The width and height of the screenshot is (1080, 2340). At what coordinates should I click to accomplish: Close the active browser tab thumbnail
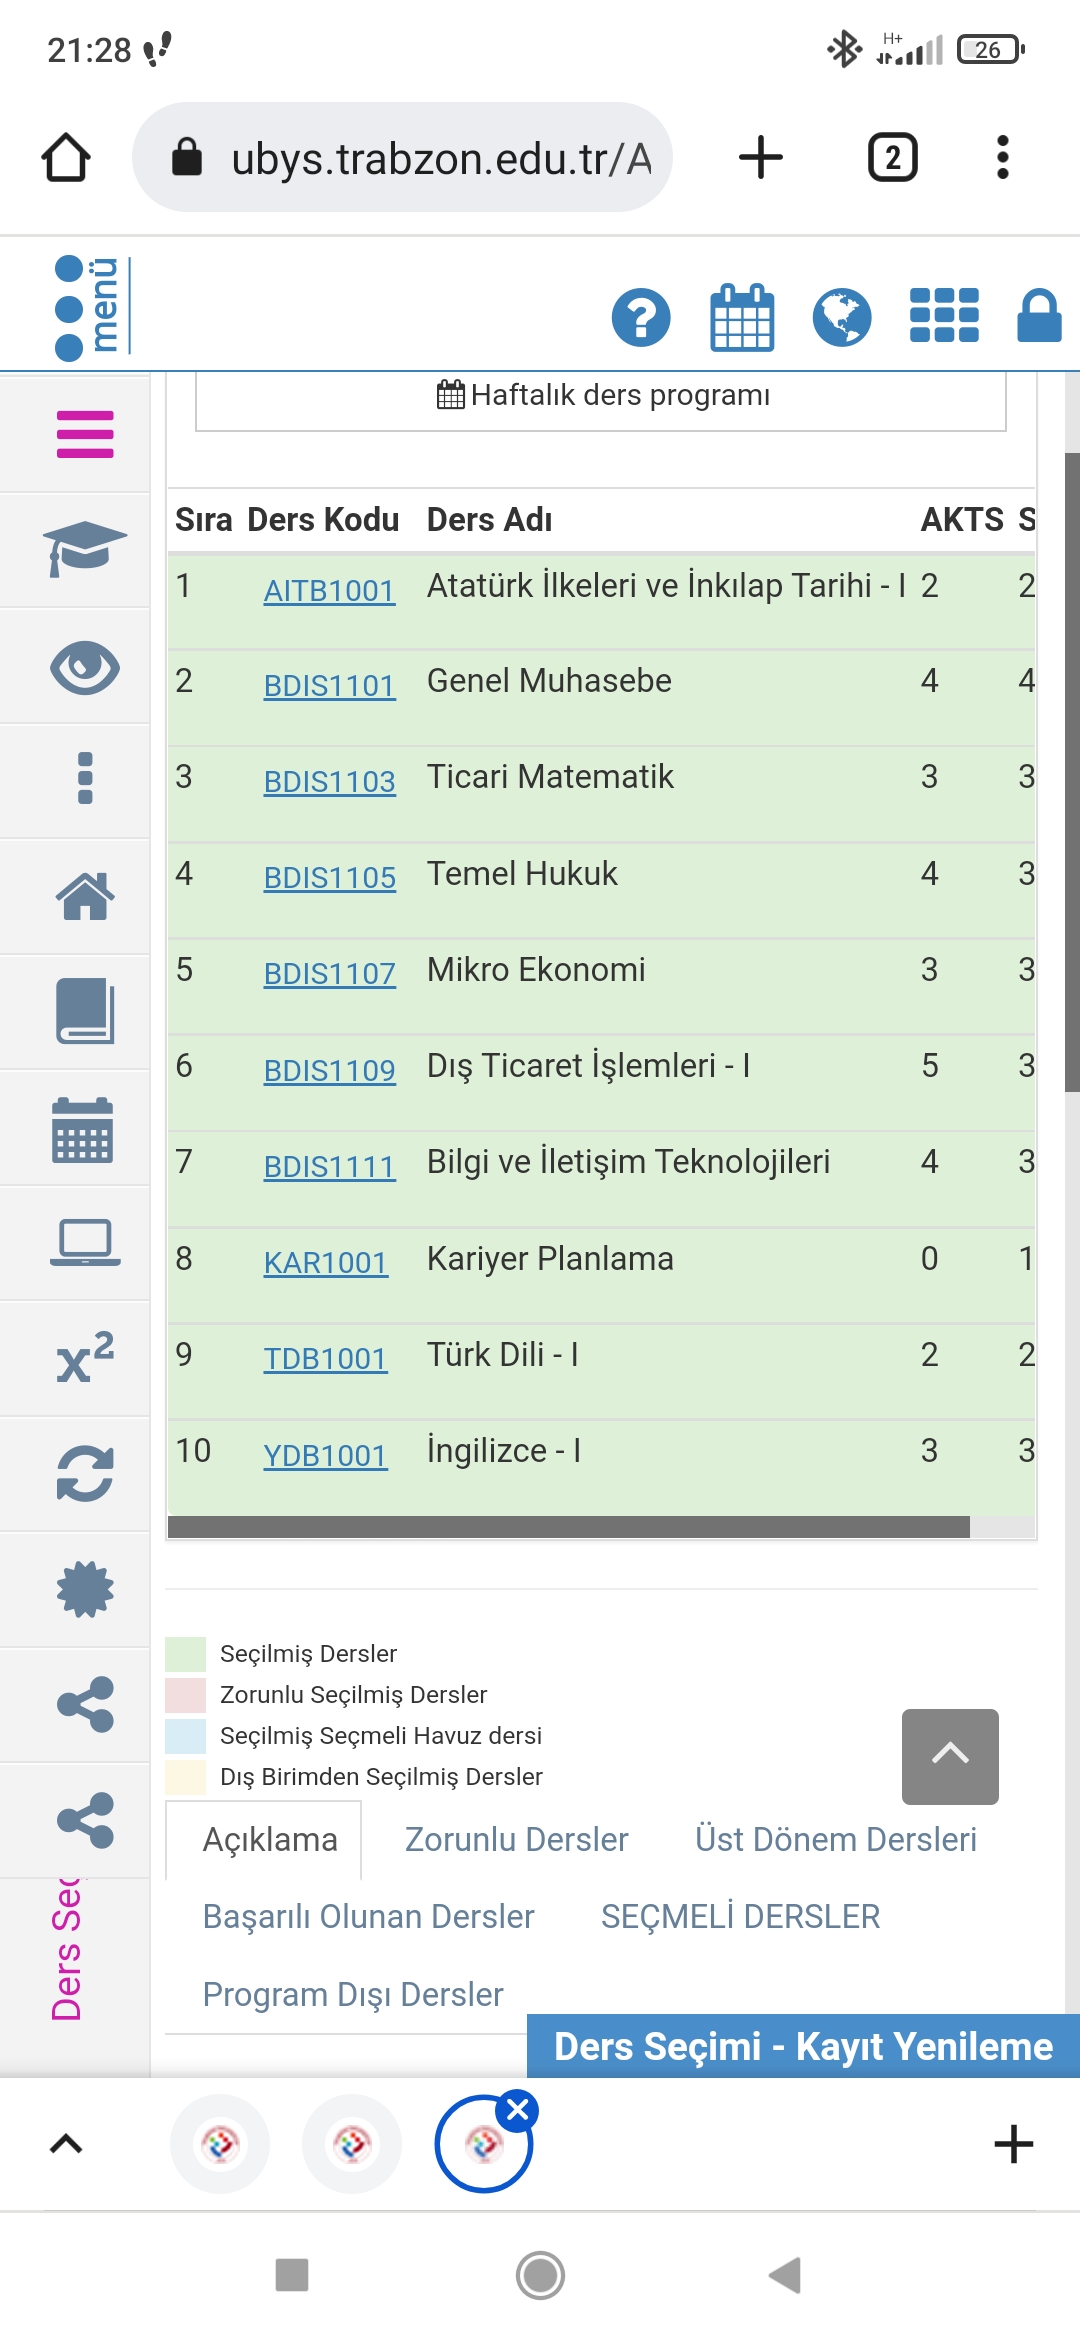[x=518, y=2110]
